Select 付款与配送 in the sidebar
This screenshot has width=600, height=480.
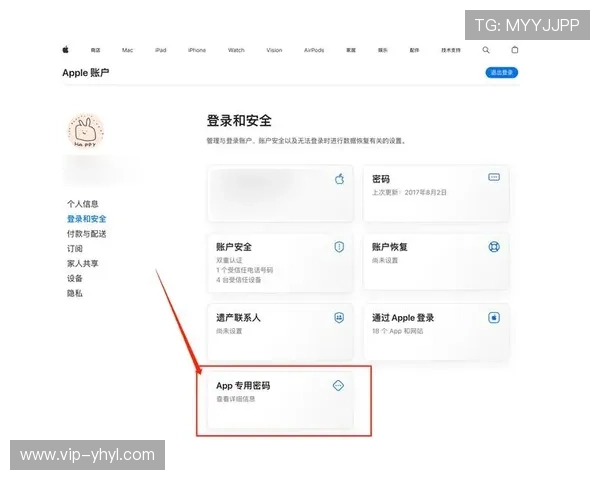(x=86, y=233)
